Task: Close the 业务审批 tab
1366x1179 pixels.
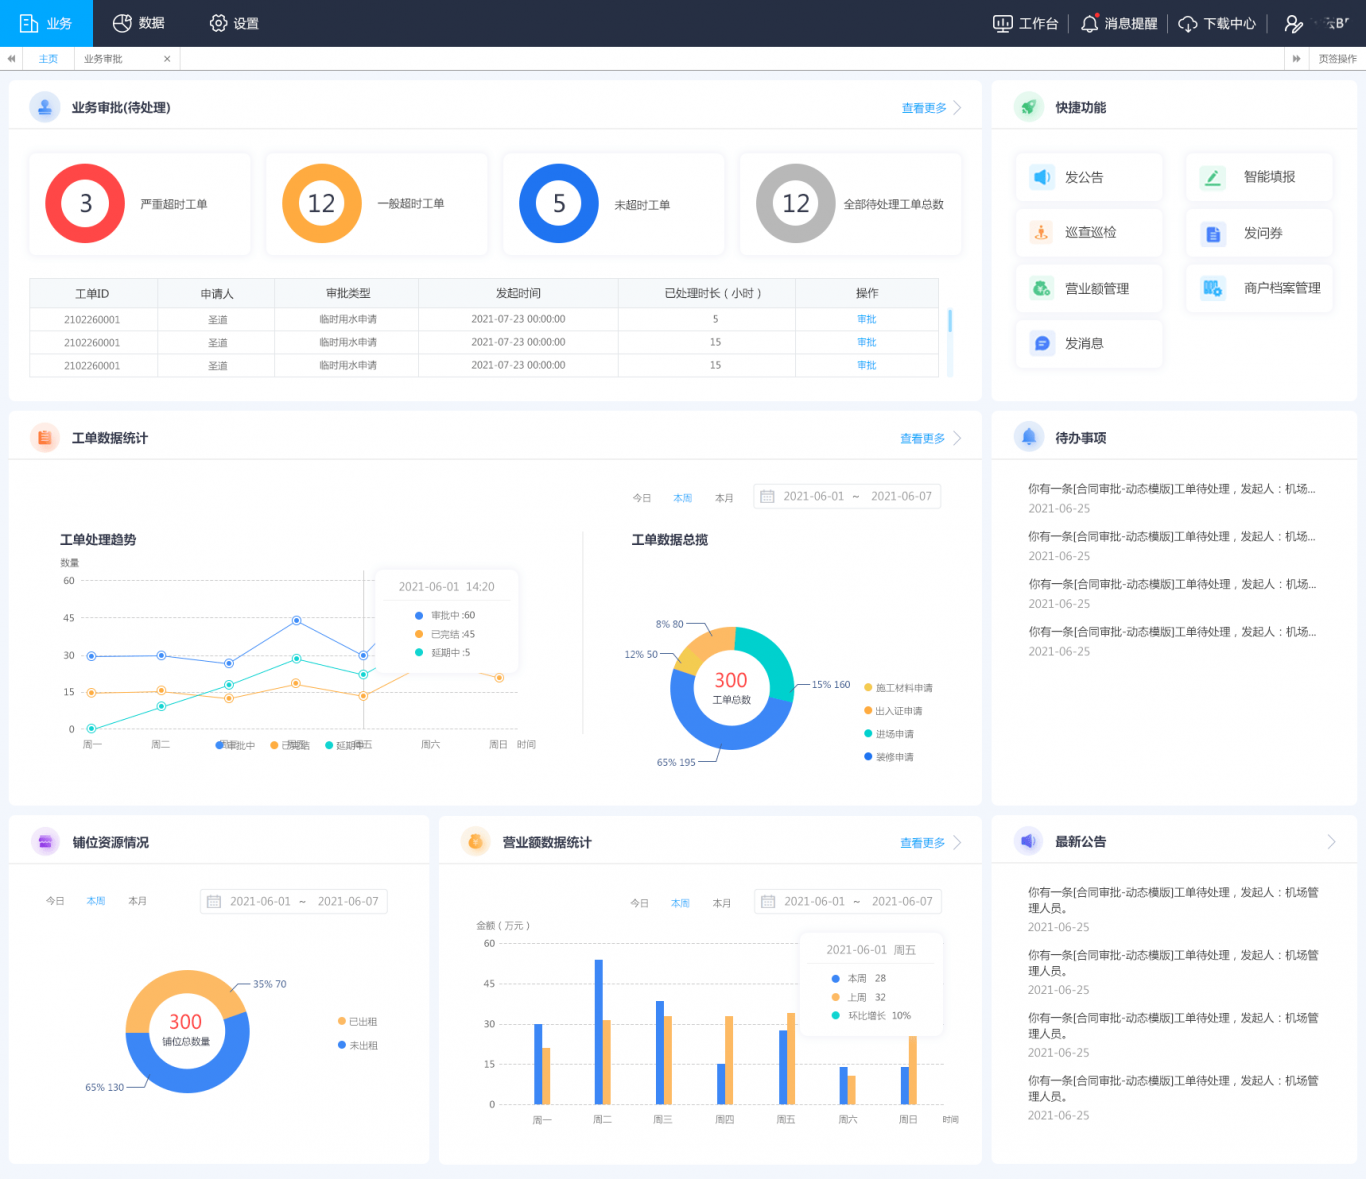Action: [167, 59]
